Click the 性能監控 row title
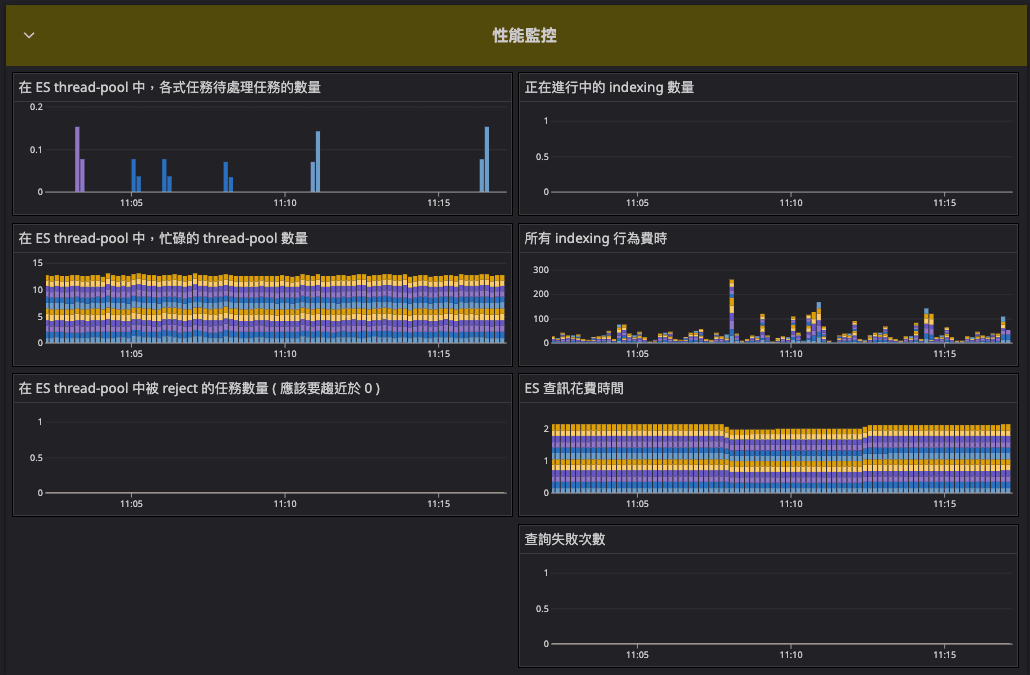1030x675 pixels. [x=524, y=35]
